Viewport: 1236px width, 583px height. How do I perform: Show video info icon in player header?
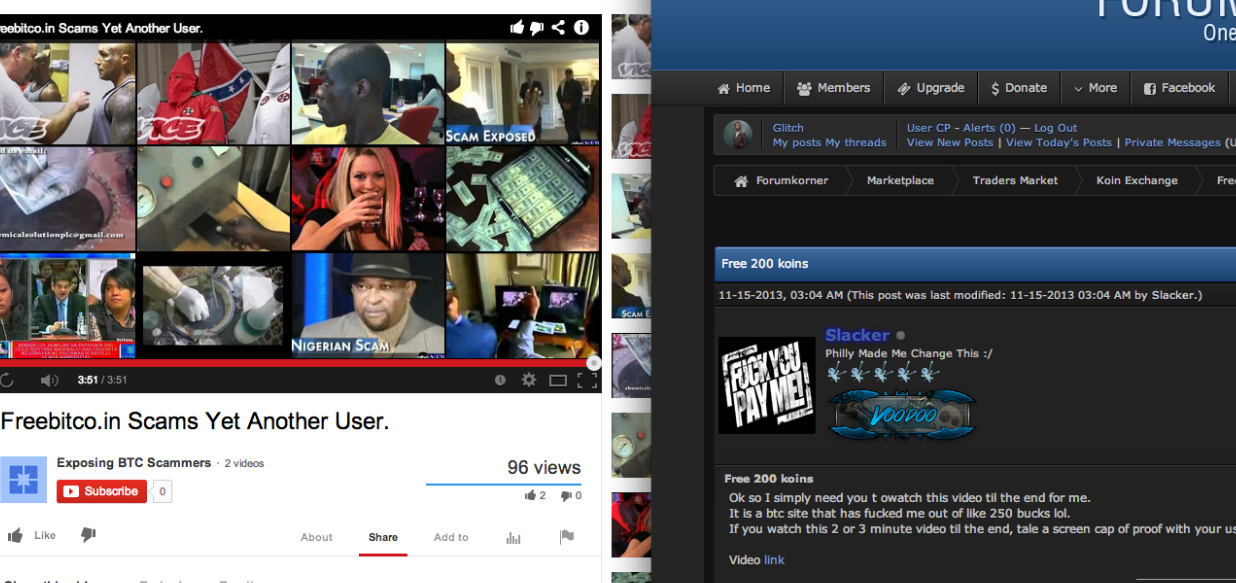point(582,28)
